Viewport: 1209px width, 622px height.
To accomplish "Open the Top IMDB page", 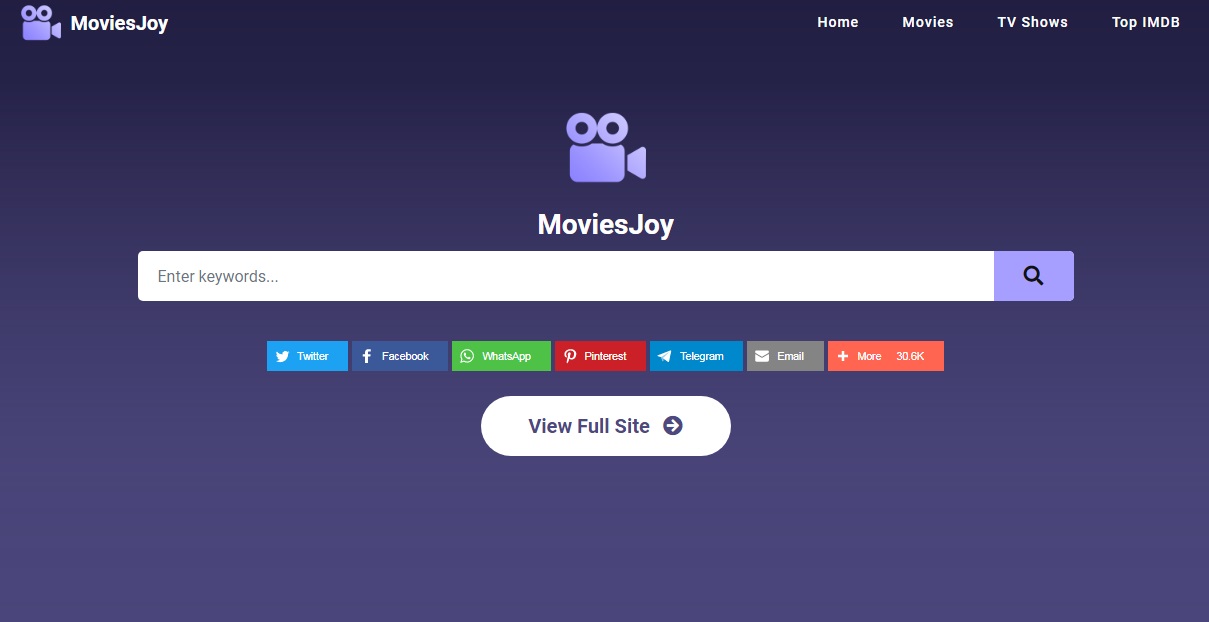I will 1145,22.
